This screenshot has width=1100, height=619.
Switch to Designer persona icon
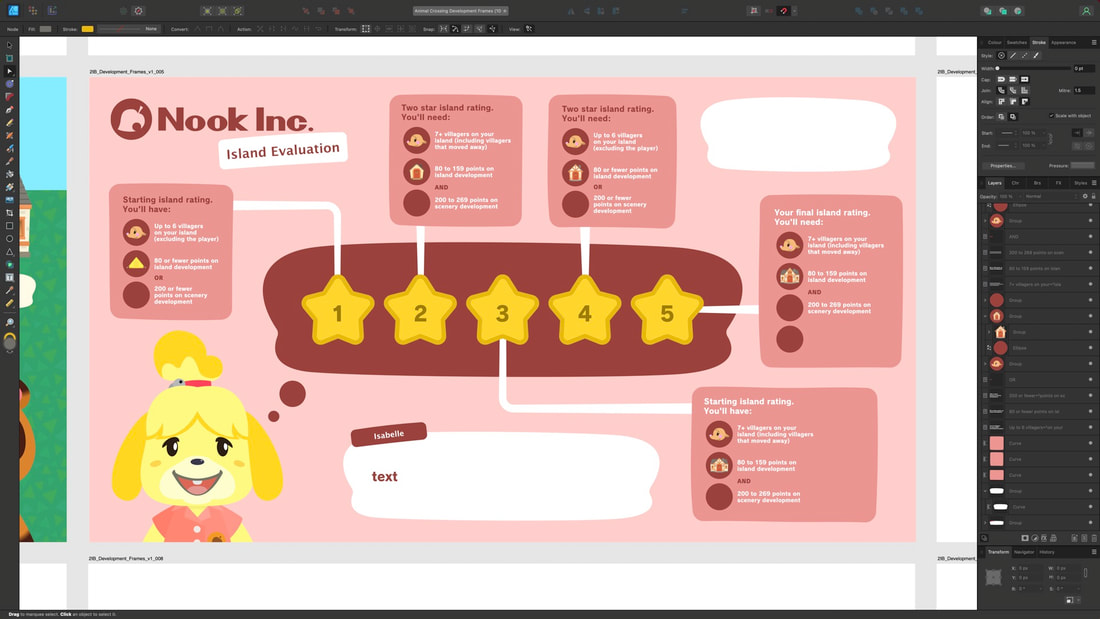coord(13,11)
